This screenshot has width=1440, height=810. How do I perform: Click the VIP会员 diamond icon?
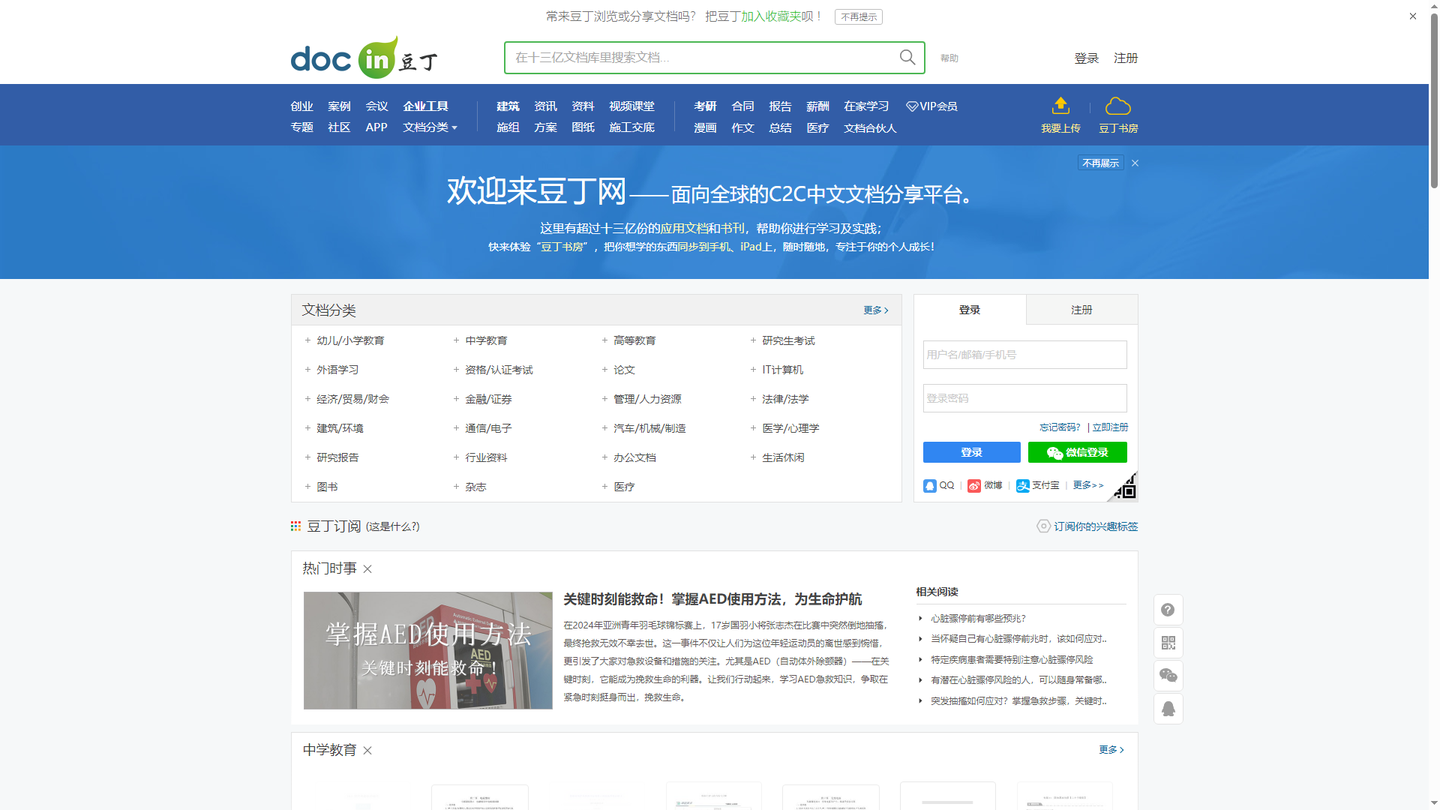[x=912, y=106]
